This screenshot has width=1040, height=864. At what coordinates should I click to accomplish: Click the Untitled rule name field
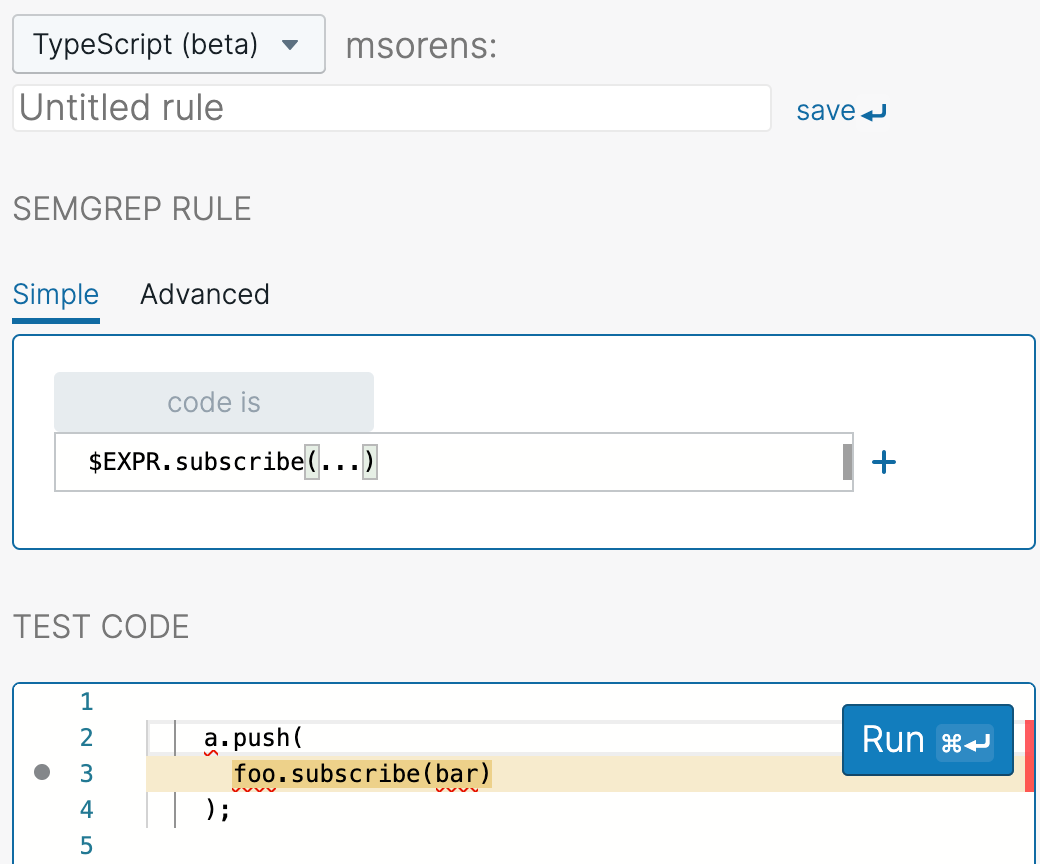[390, 108]
